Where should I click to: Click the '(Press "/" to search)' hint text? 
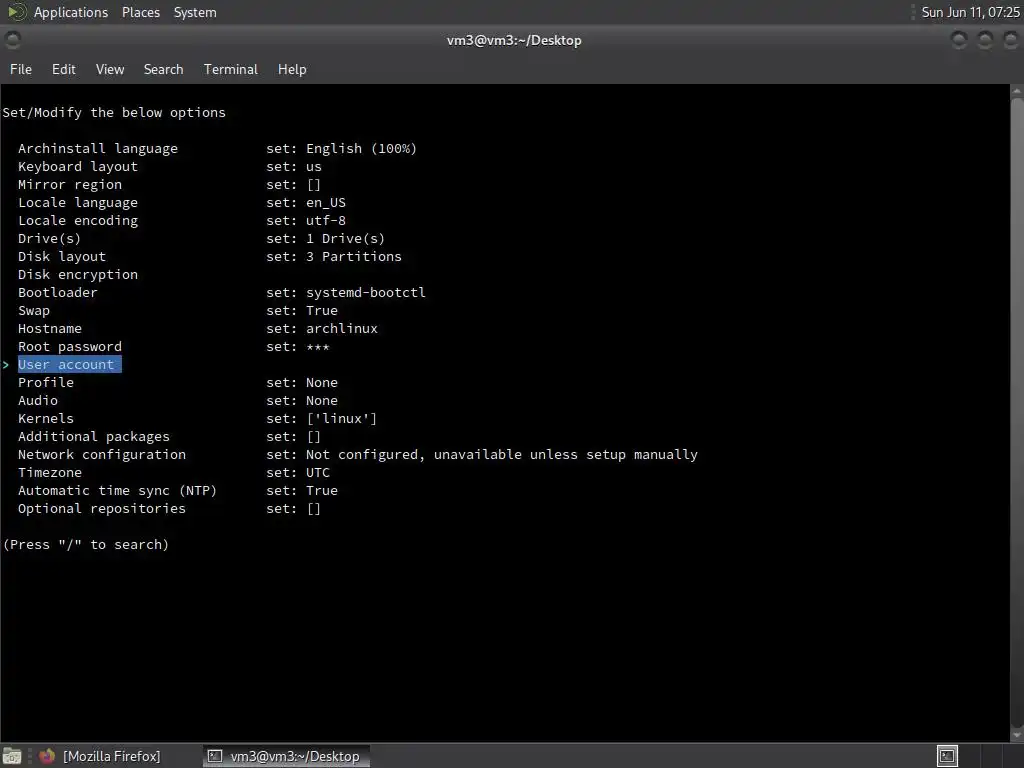[x=86, y=545]
